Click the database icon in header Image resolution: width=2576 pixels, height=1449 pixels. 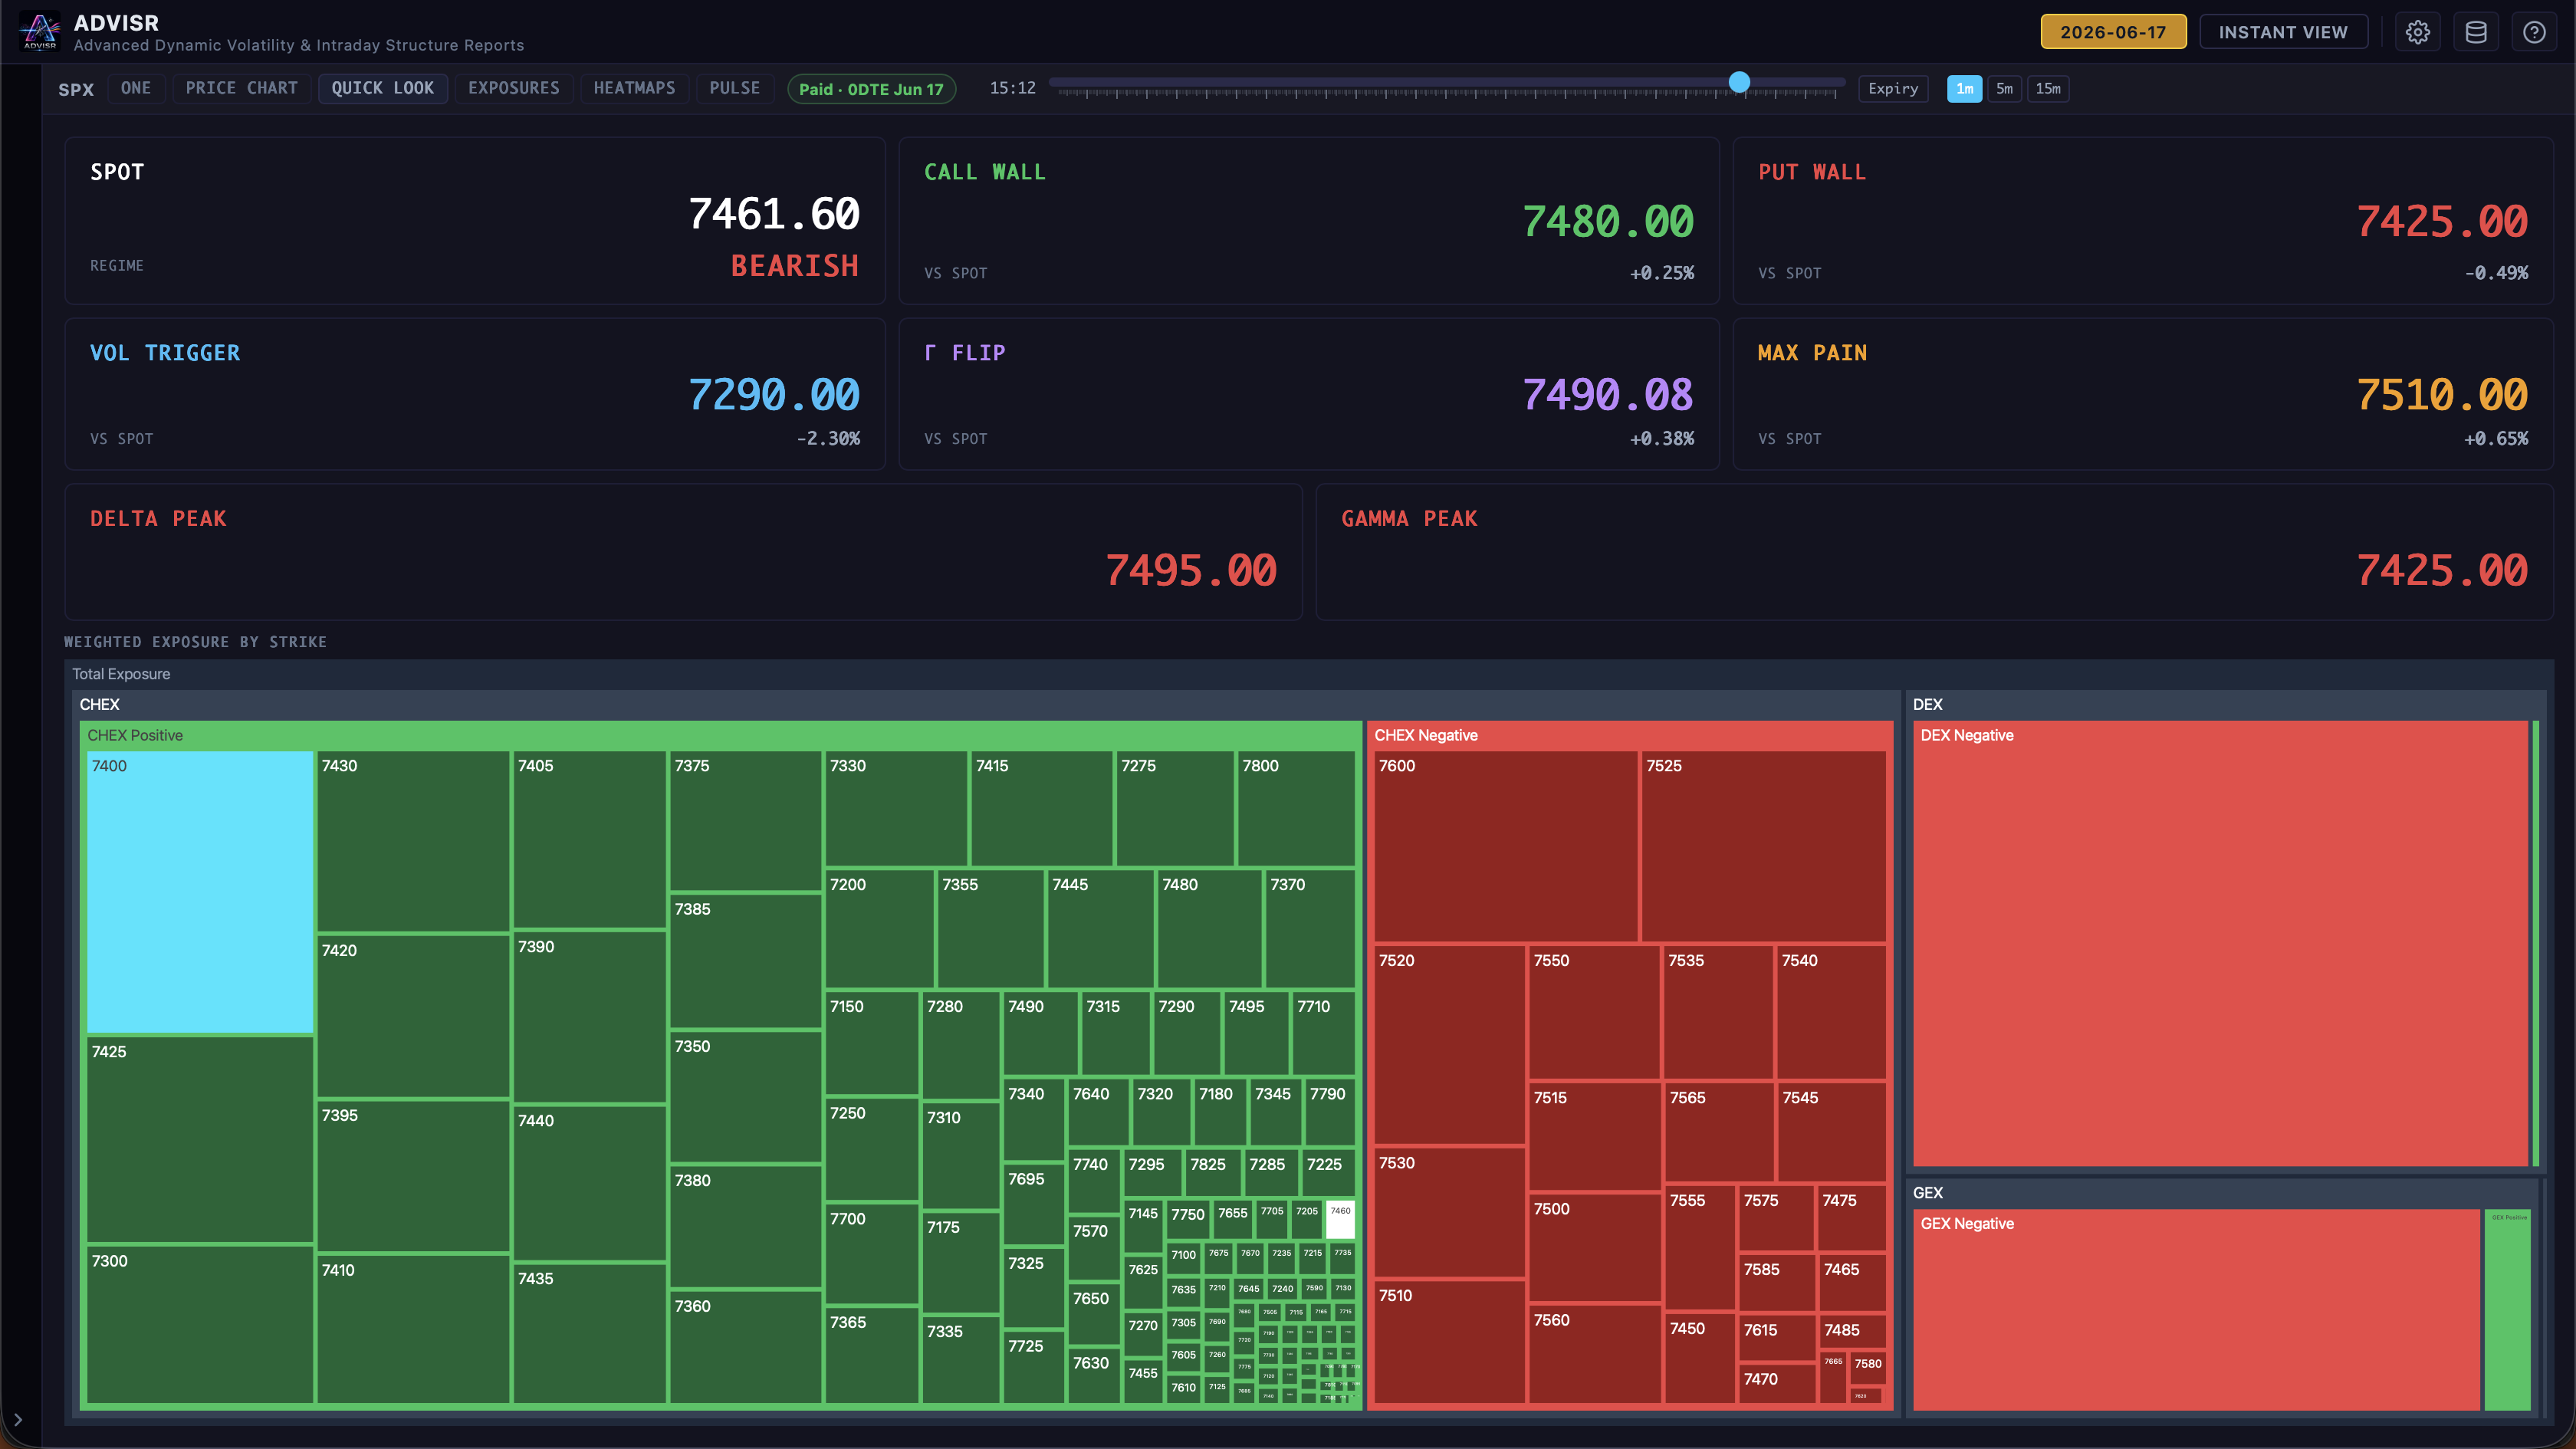[2476, 32]
